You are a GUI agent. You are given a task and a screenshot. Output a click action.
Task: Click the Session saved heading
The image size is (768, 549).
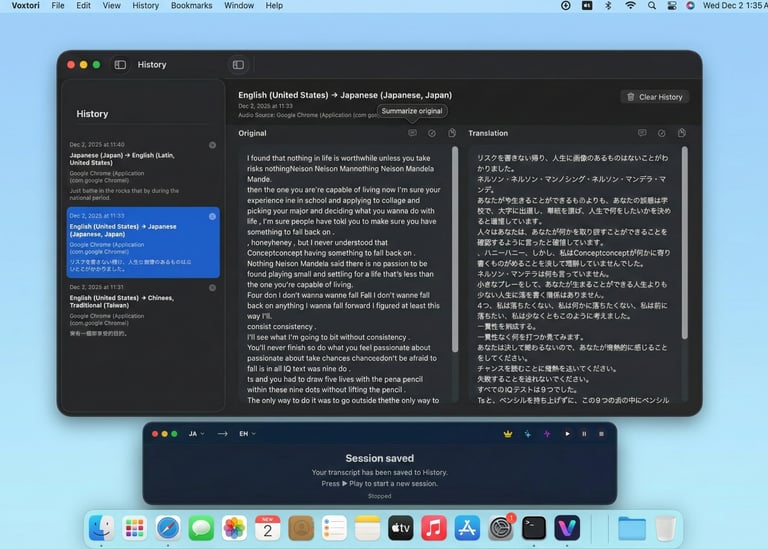click(x=380, y=458)
